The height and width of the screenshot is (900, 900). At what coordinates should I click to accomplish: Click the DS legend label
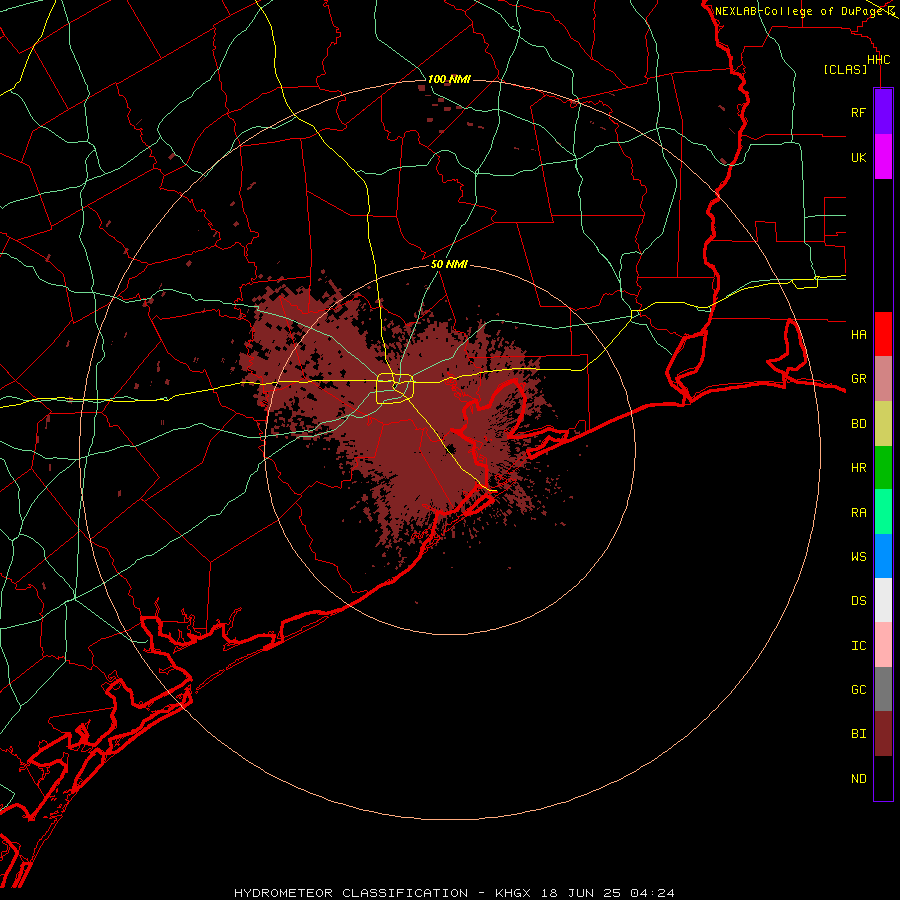tap(858, 601)
